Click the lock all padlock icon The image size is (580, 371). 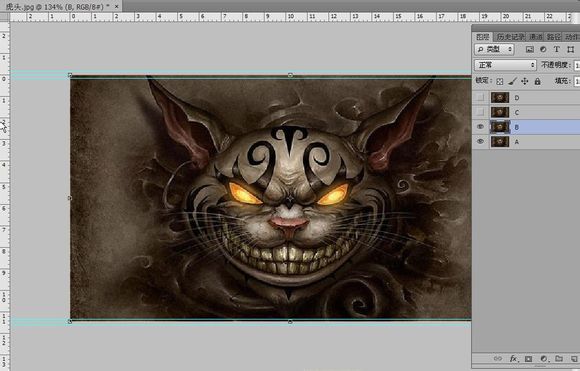[x=537, y=81]
